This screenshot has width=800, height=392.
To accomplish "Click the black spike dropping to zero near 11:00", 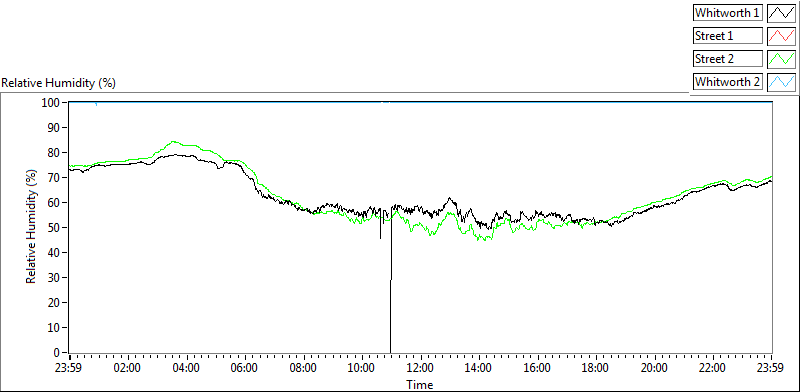I will coord(391,286).
